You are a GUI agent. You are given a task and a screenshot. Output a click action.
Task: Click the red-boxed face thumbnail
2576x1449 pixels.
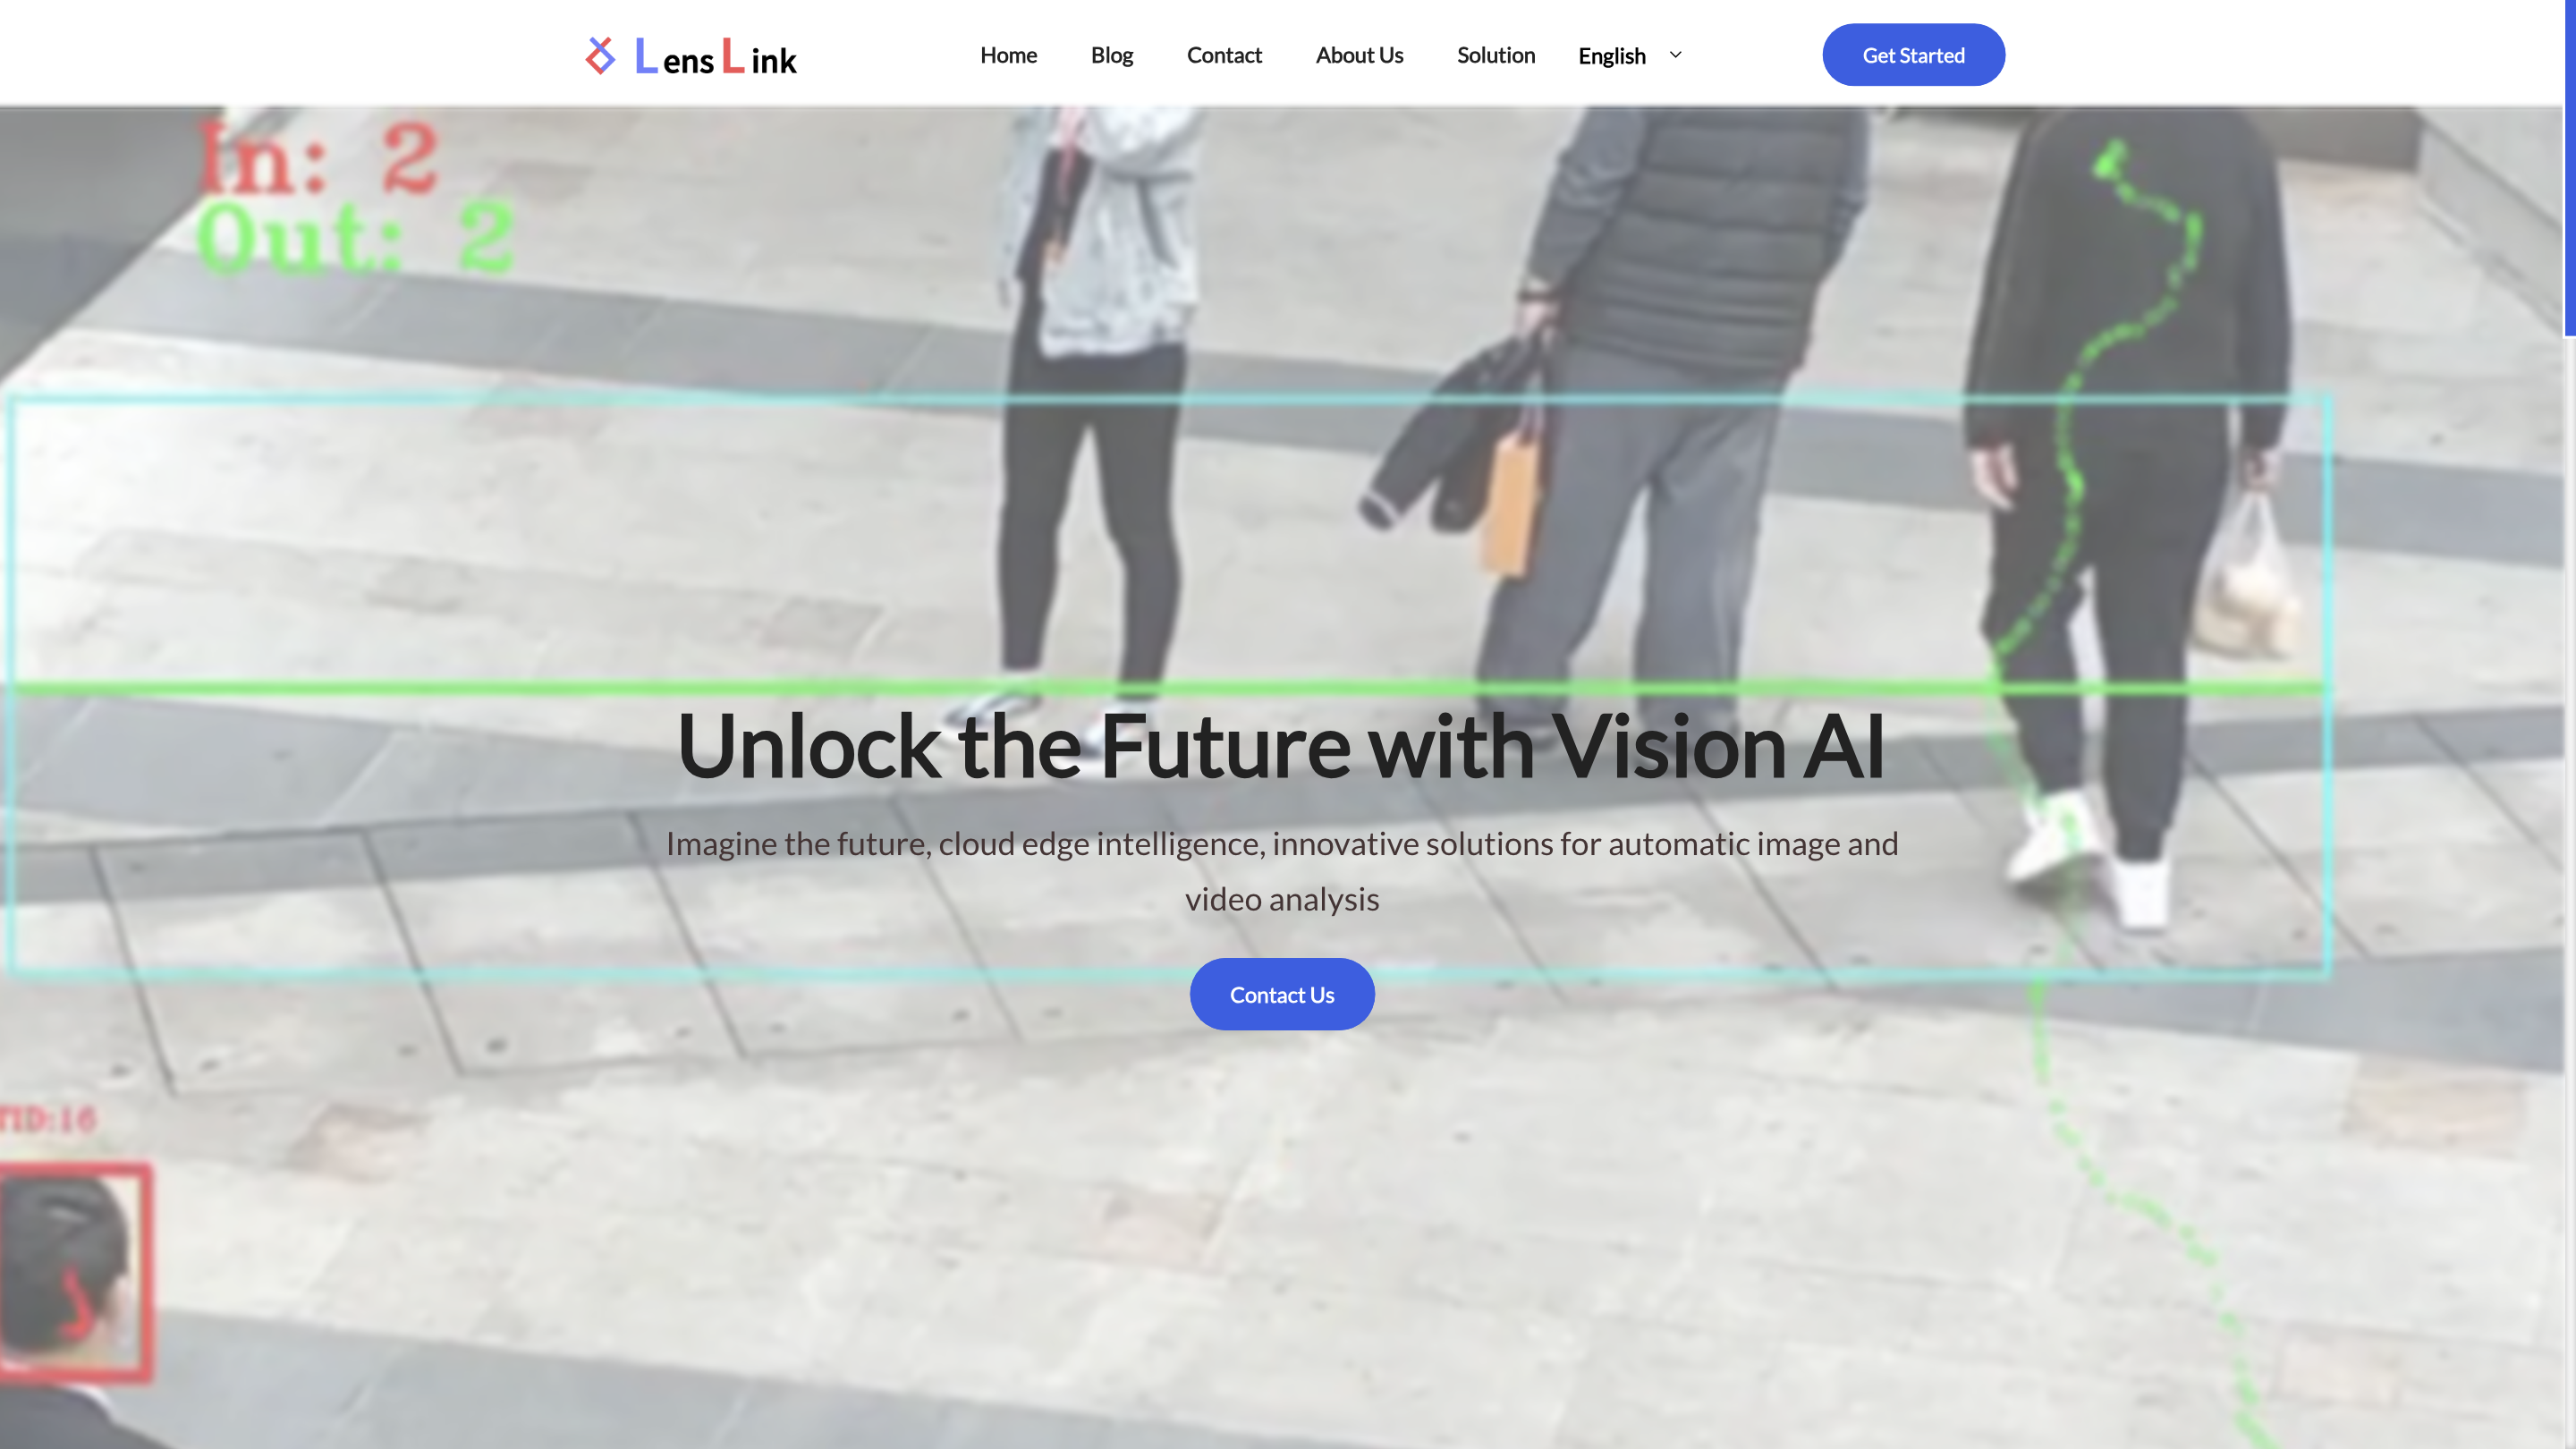[x=76, y=1272]
